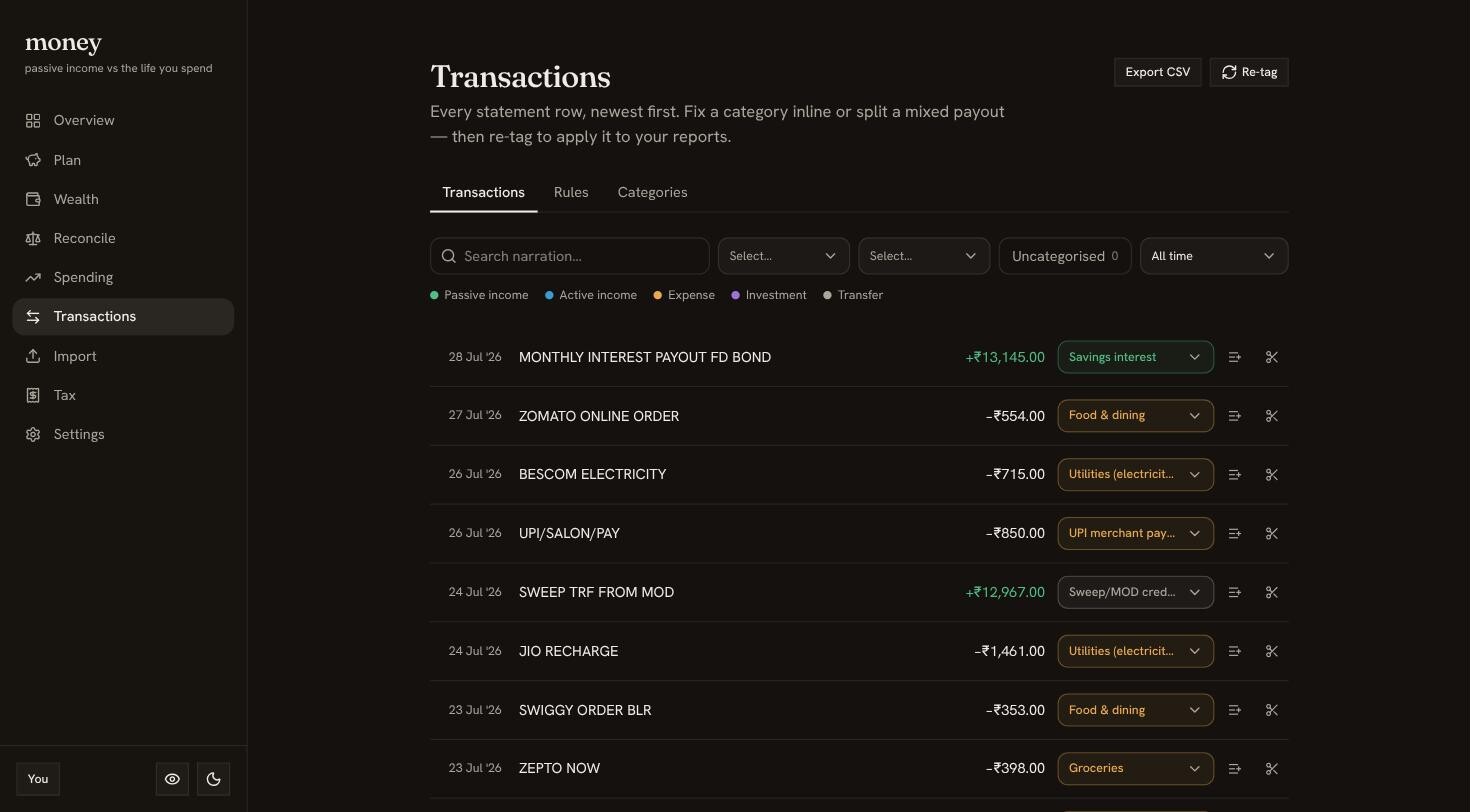Viewport: 1470px width, 812px height.
Task: Open the Import page
Action: tap(123, 356)
